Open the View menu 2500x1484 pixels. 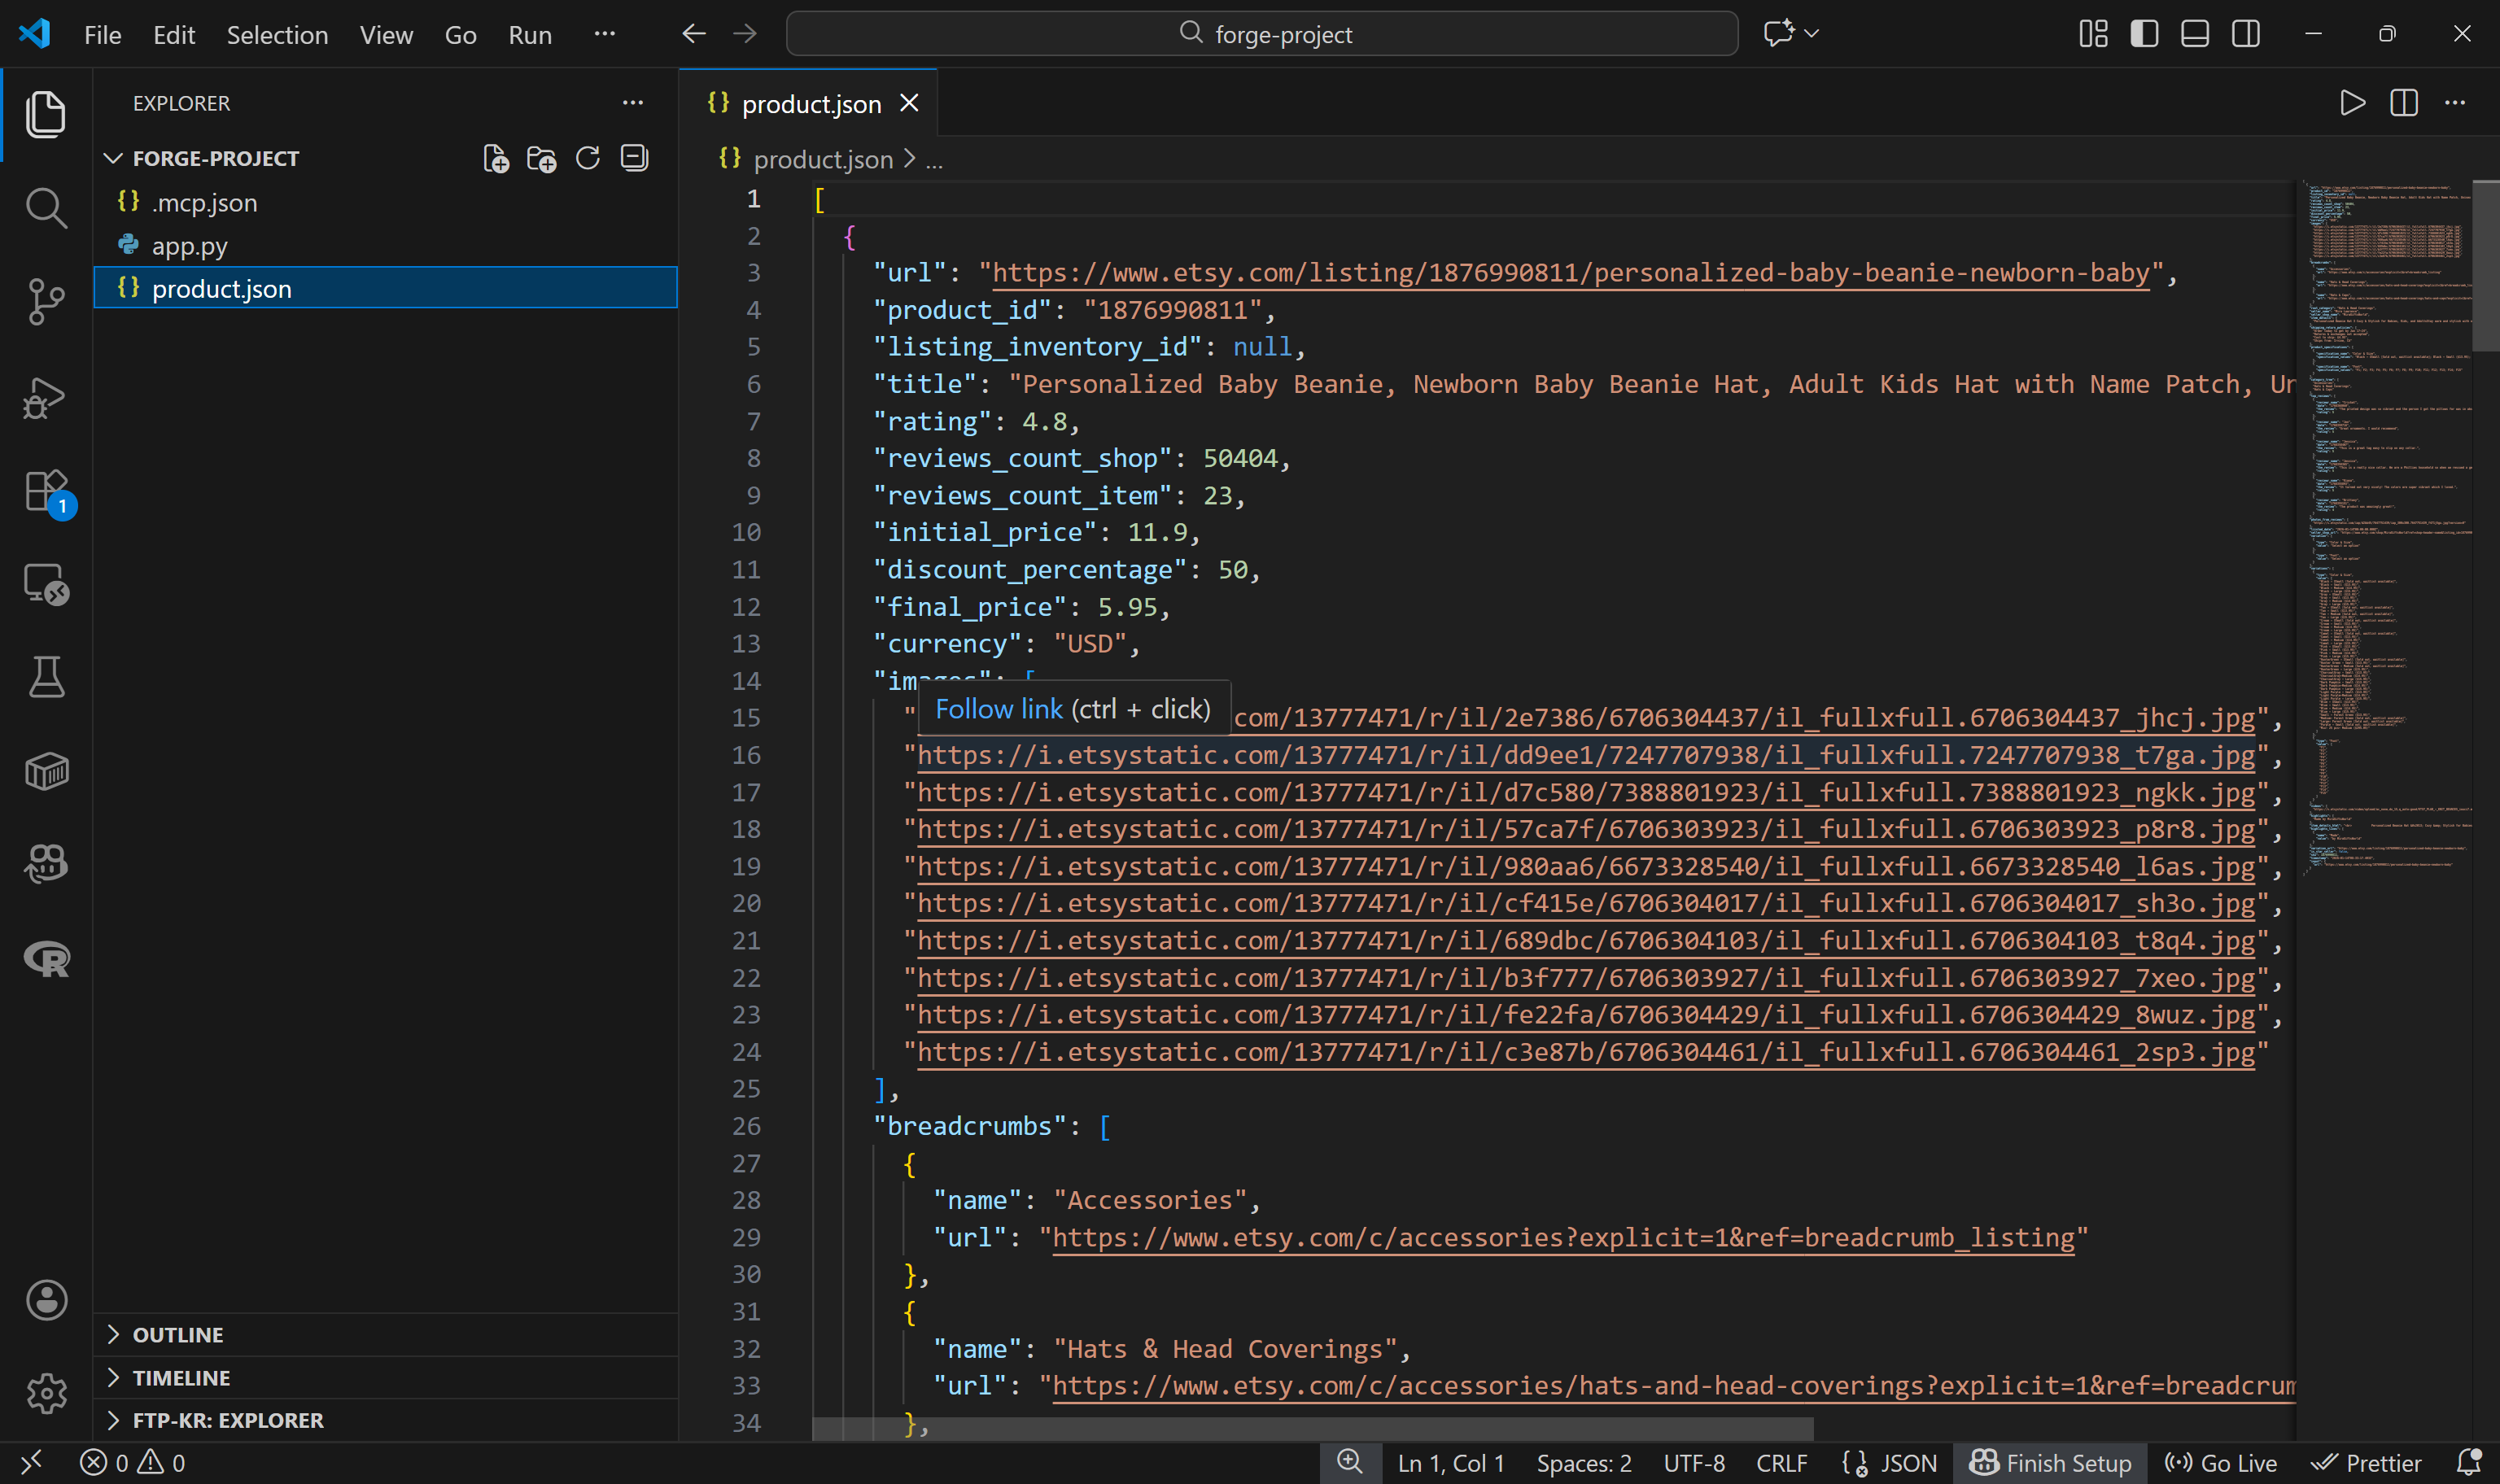(x=386, y=34)
